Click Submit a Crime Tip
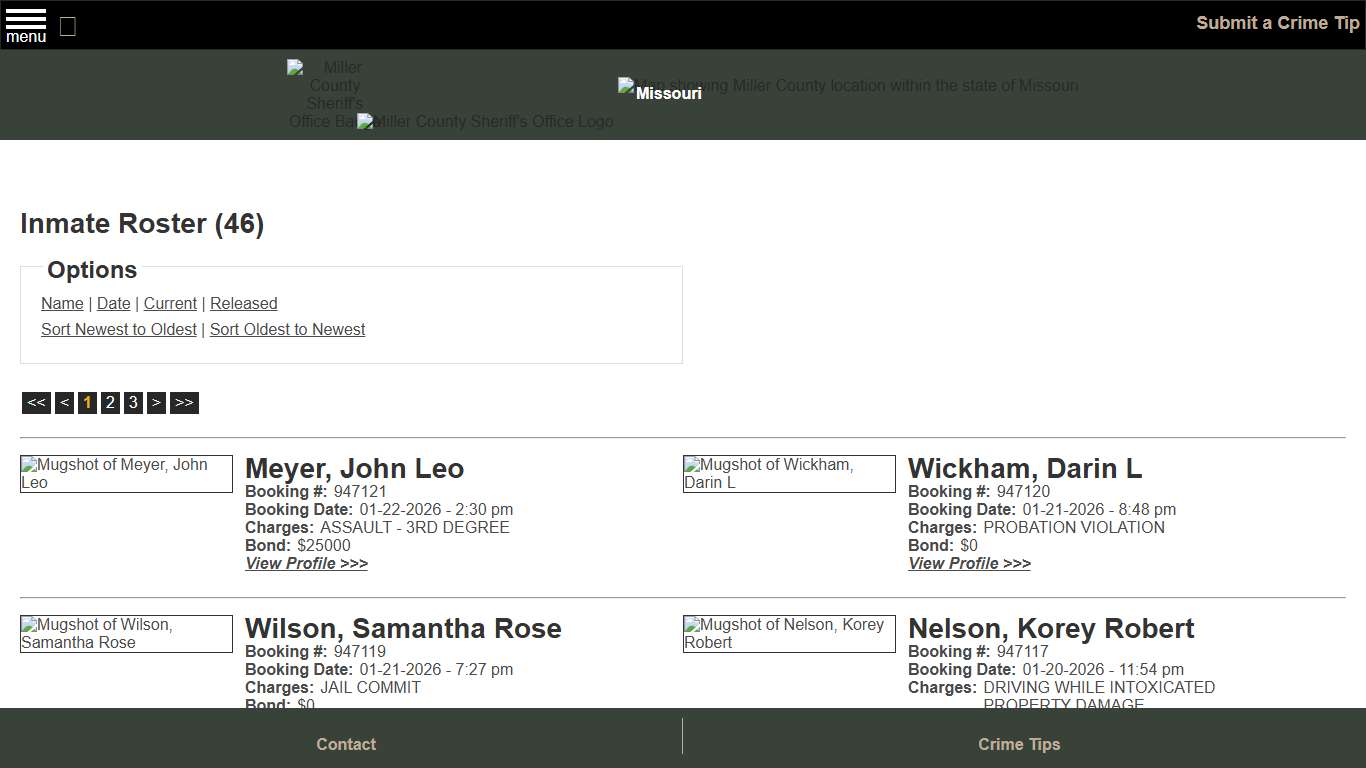Image resolution: width=1366 pixels, height=768 pixels. (x=1277, y=22)
